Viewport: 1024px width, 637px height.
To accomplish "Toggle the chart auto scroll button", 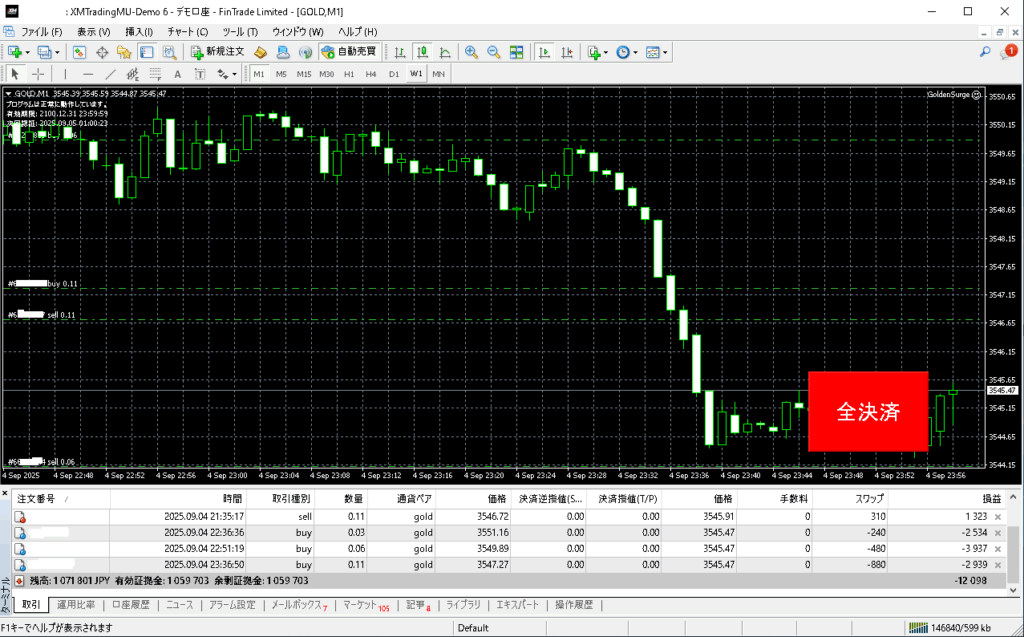I will pyautogui.click(x=545, y=52).
